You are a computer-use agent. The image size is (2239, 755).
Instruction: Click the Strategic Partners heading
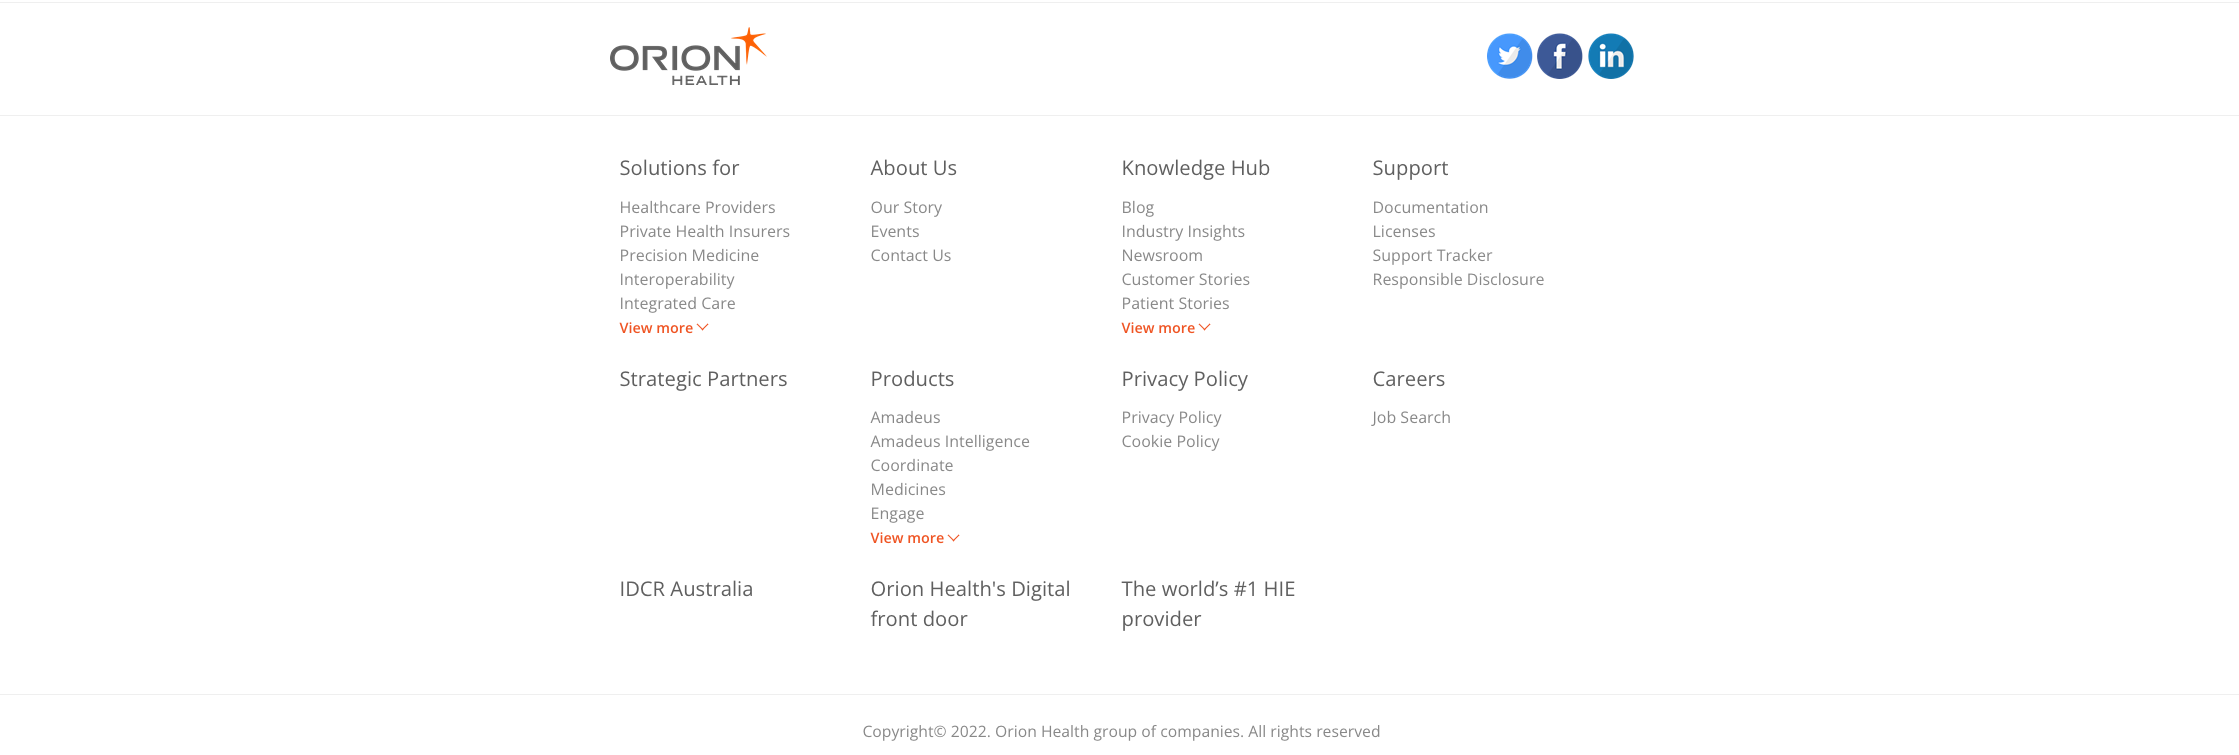pyautogui.click(x=703, y=379)
